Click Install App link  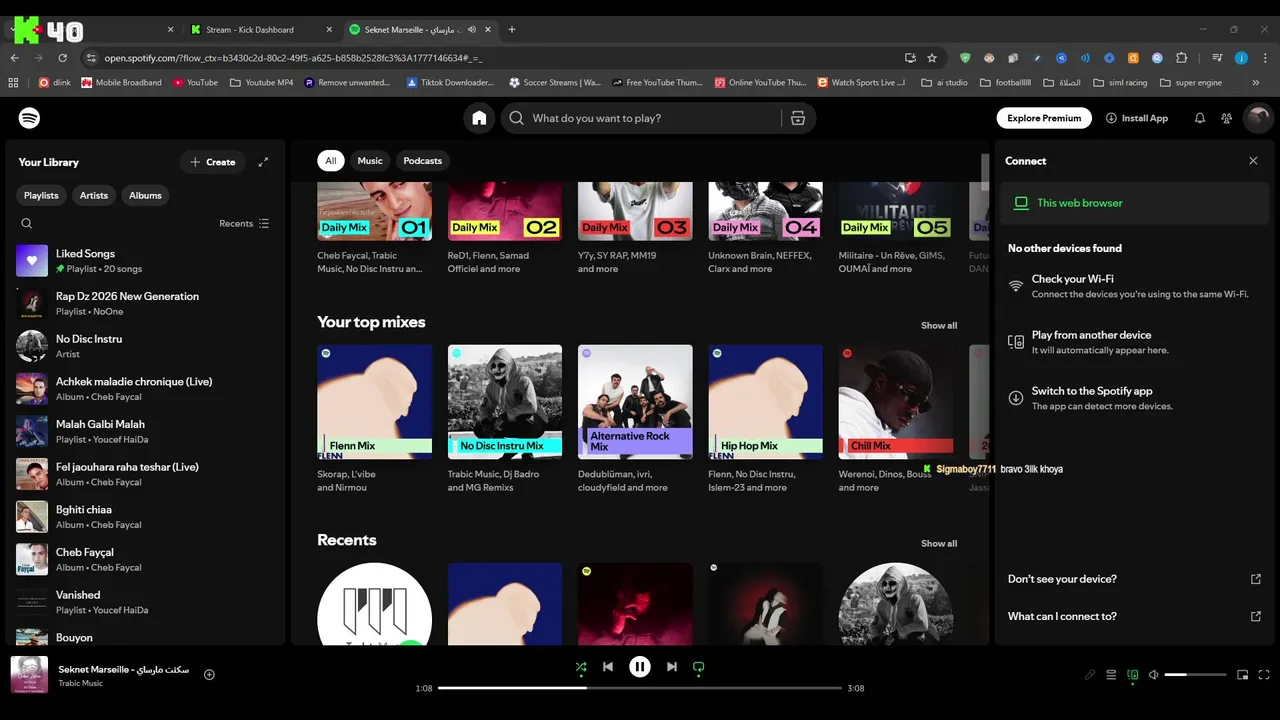coord(1137,118)
